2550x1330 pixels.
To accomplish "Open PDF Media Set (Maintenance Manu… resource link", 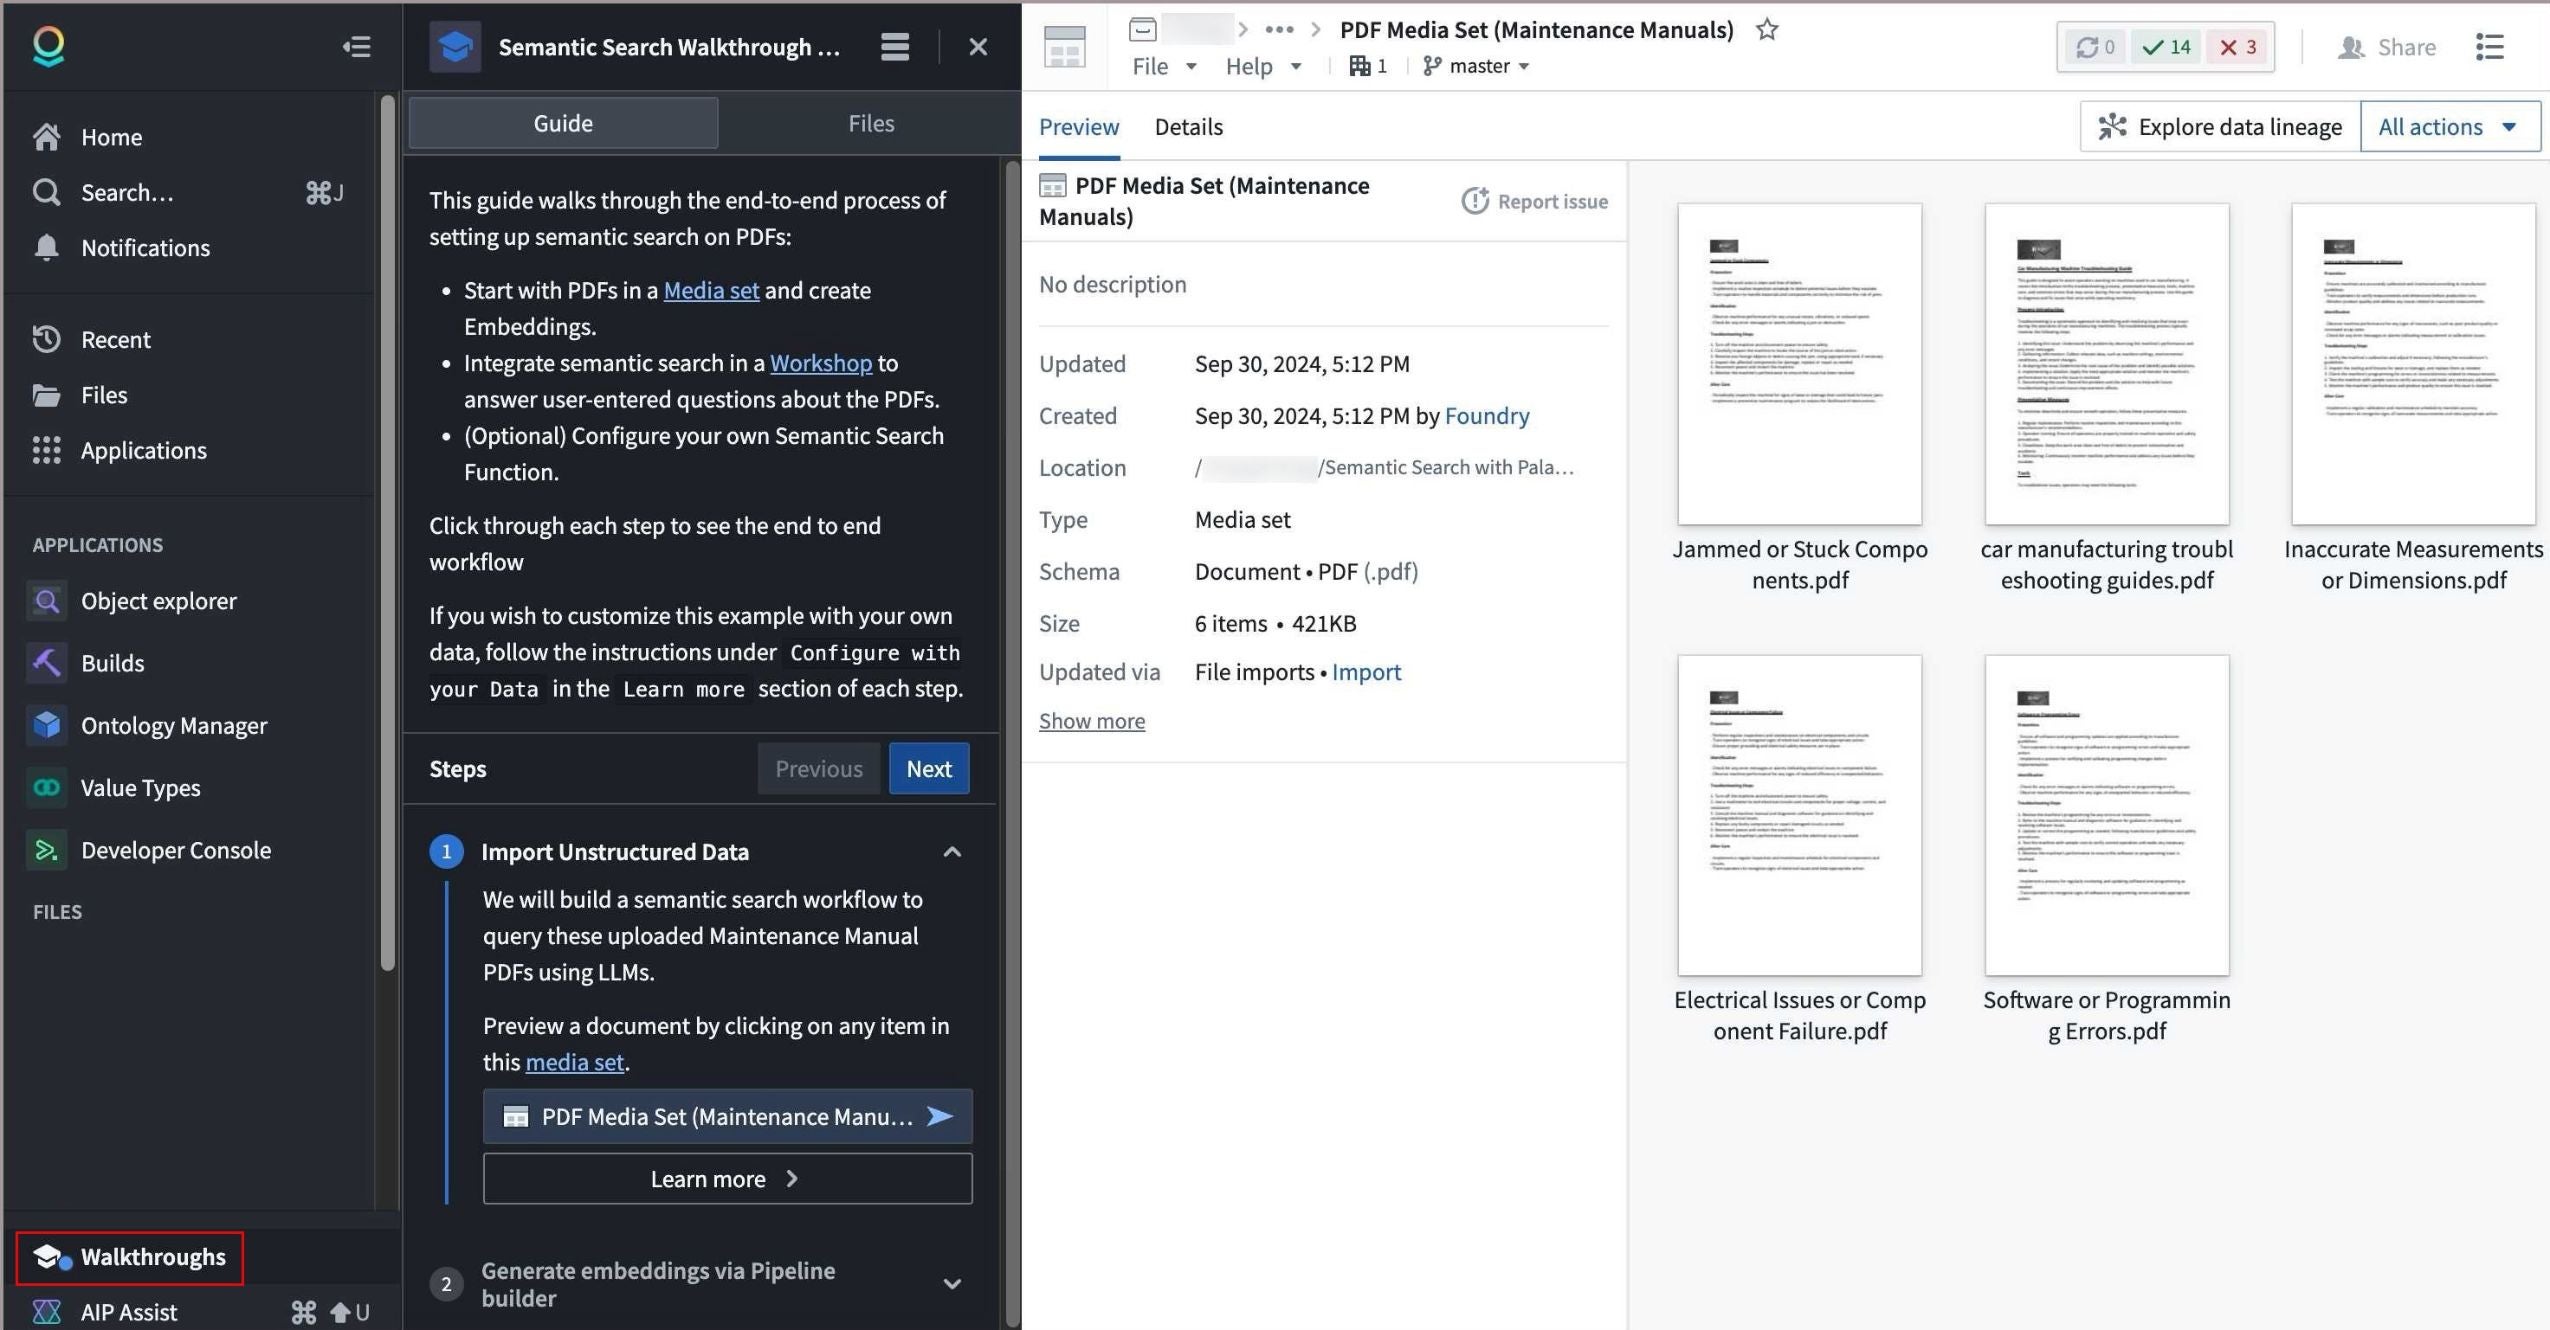I will click(727, 1116).
